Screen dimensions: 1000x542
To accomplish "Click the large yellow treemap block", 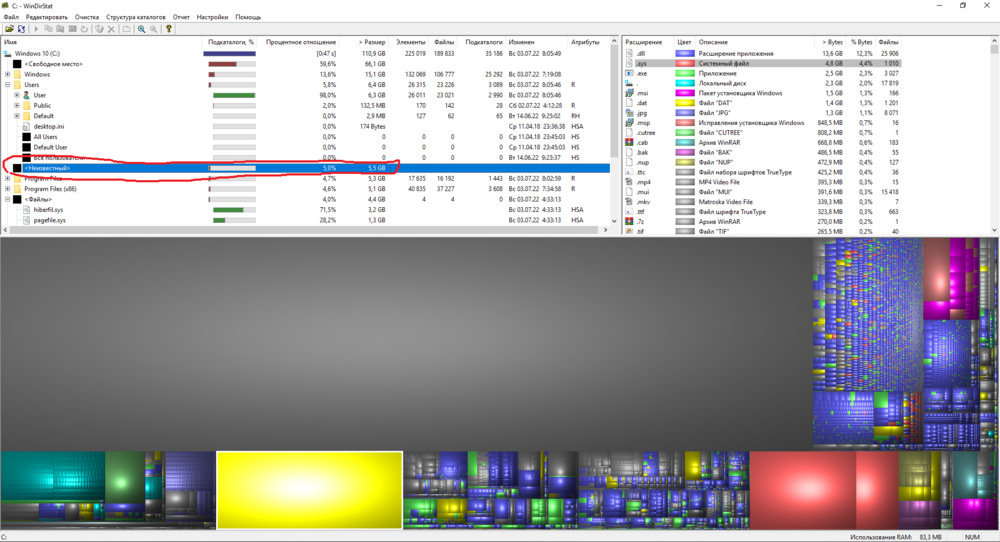I will pyautogui.click(x=309, y=489).
